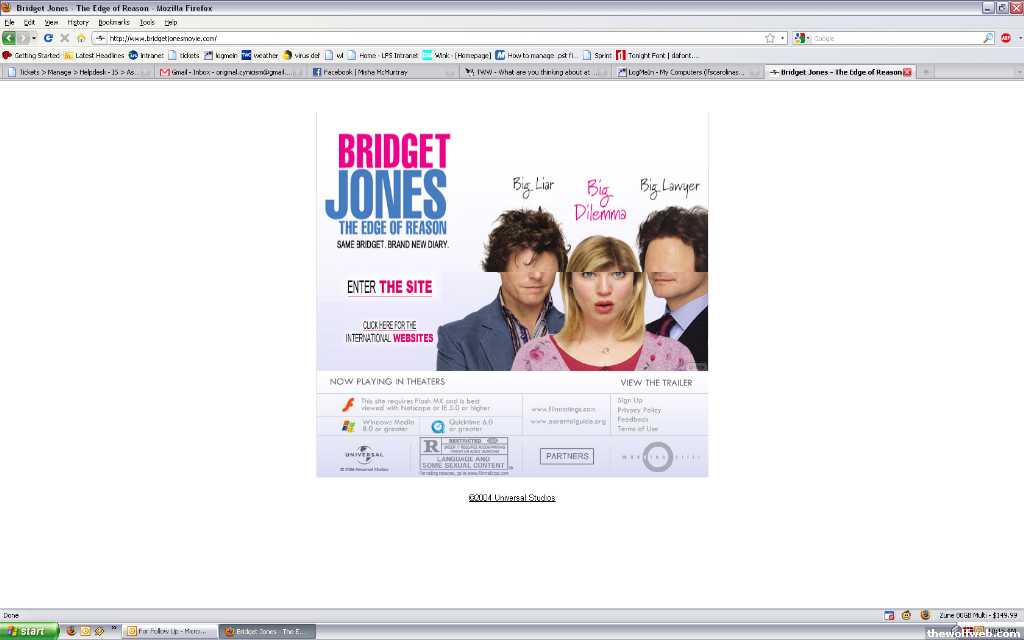1024x640 pixels.
Task: Open the Help menu
Action: tap(170, 22)
